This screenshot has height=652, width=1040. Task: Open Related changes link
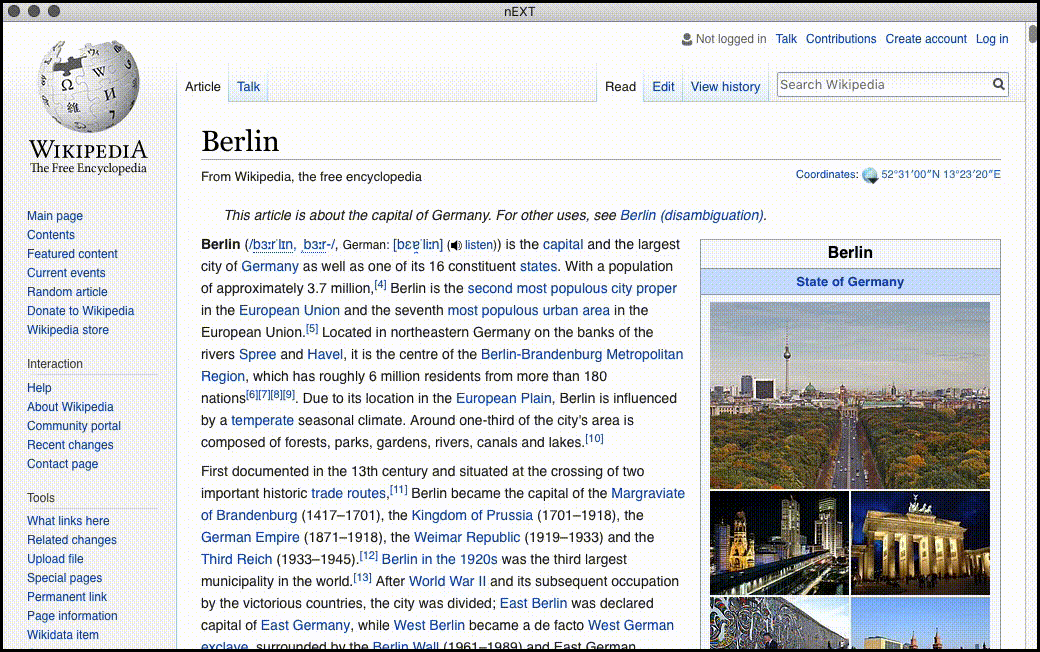pyautogui.click(x=72, y=540)
